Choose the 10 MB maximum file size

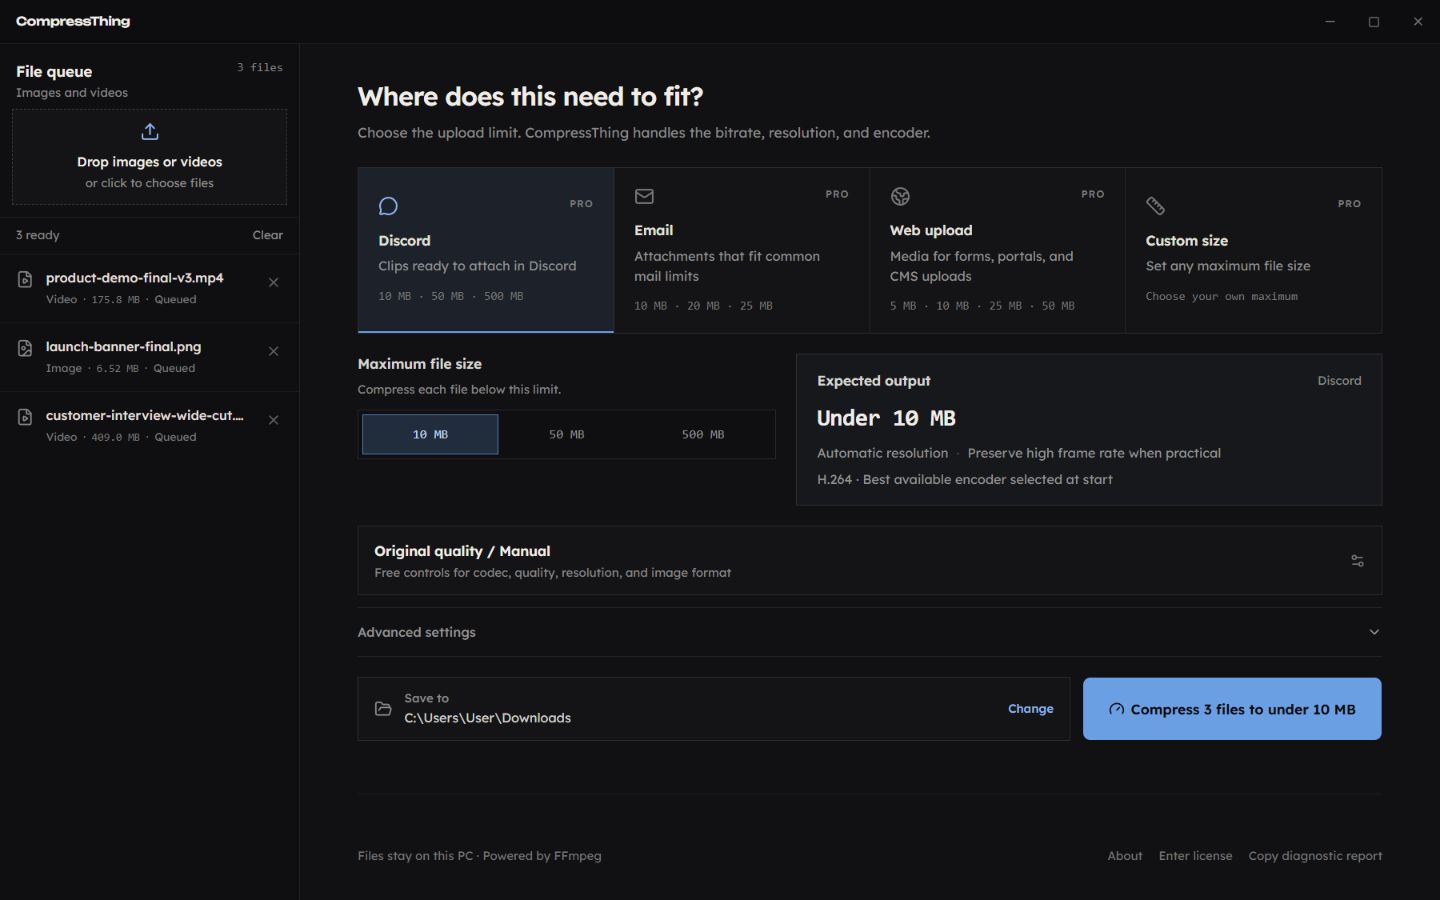click(x=430, y=435)
